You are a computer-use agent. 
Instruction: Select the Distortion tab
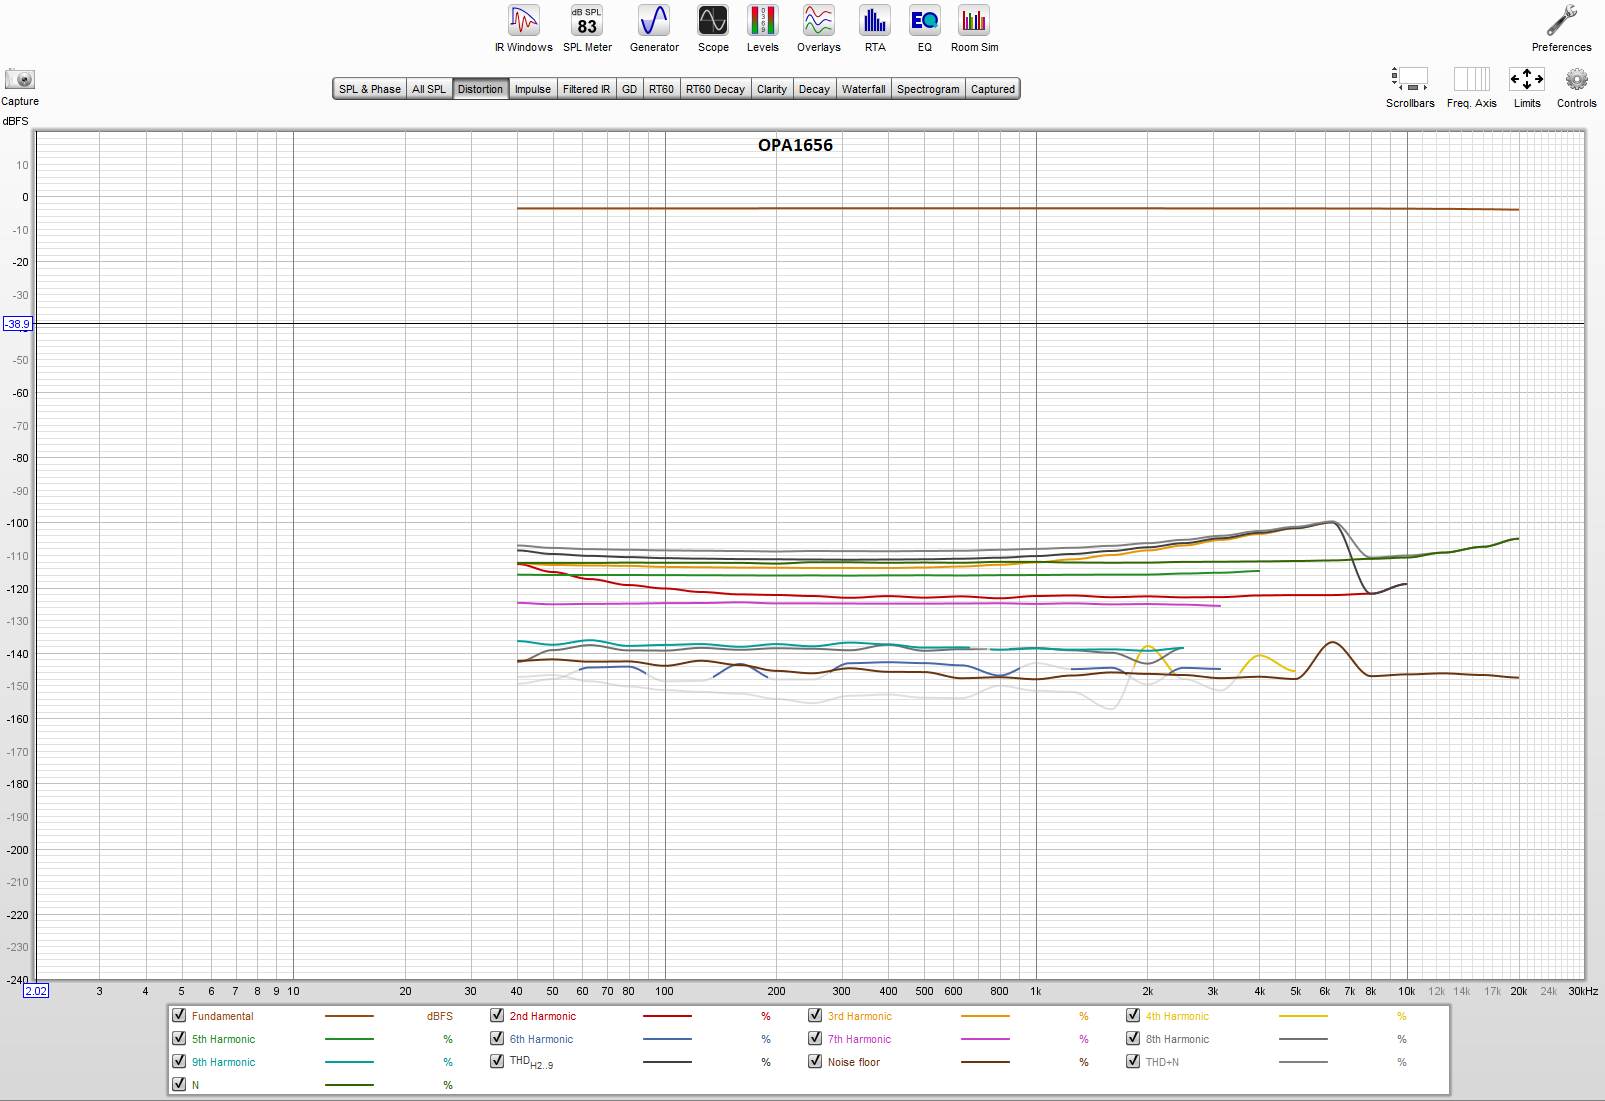[480, 89]
